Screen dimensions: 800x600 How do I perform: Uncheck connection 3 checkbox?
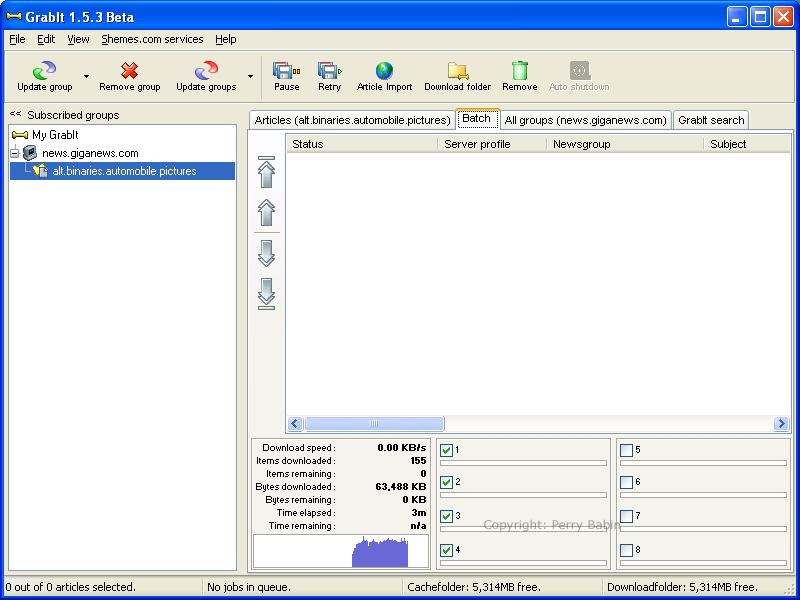446,516
